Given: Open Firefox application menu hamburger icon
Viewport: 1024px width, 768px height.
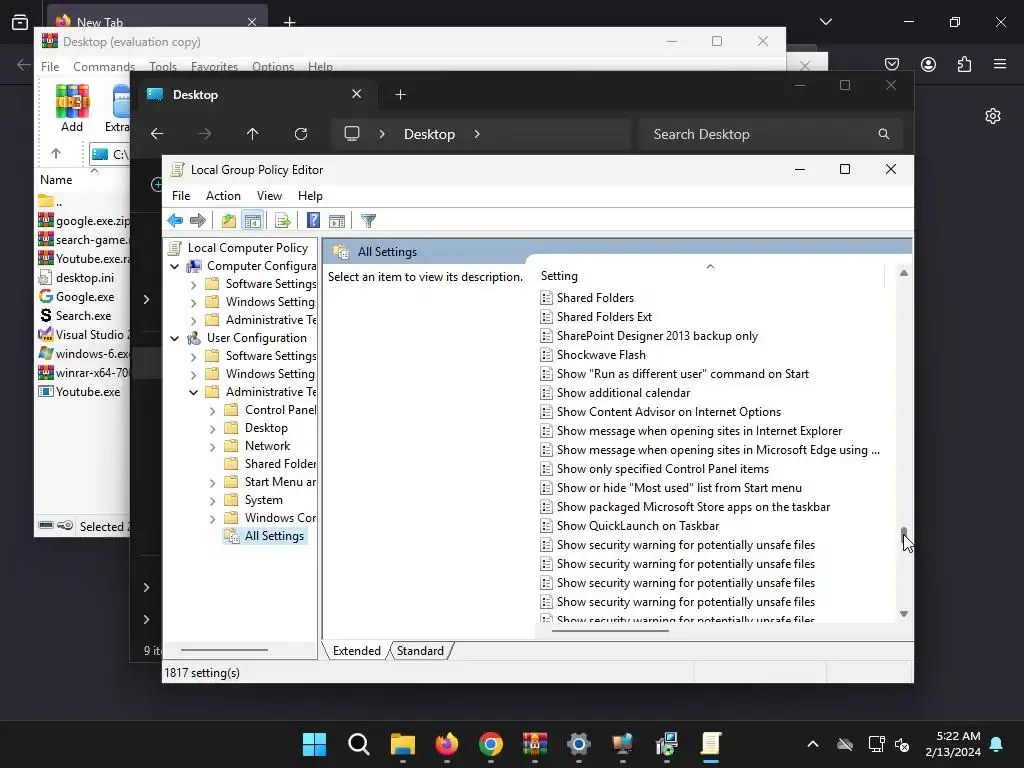Looking at the screenshot, I should (1000, 64).
